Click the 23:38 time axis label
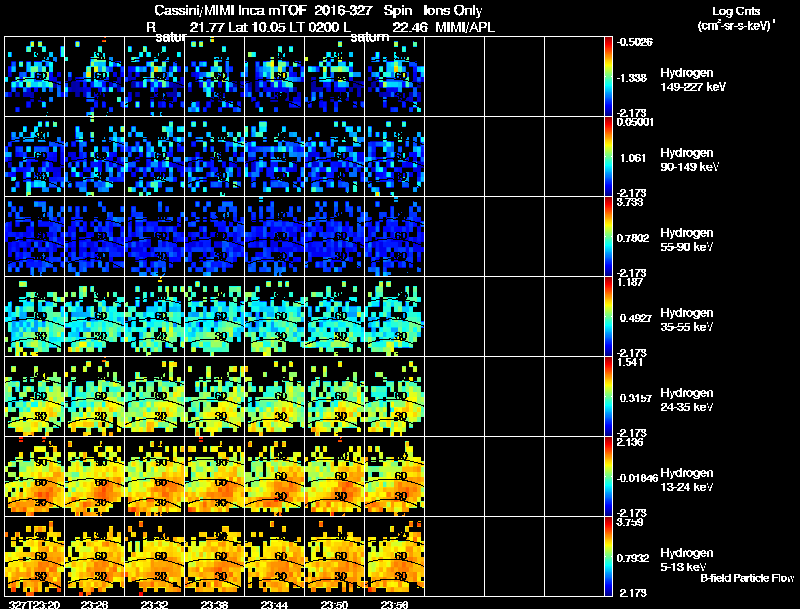This screenshot has height=609, width=800. tap(214, 604)
